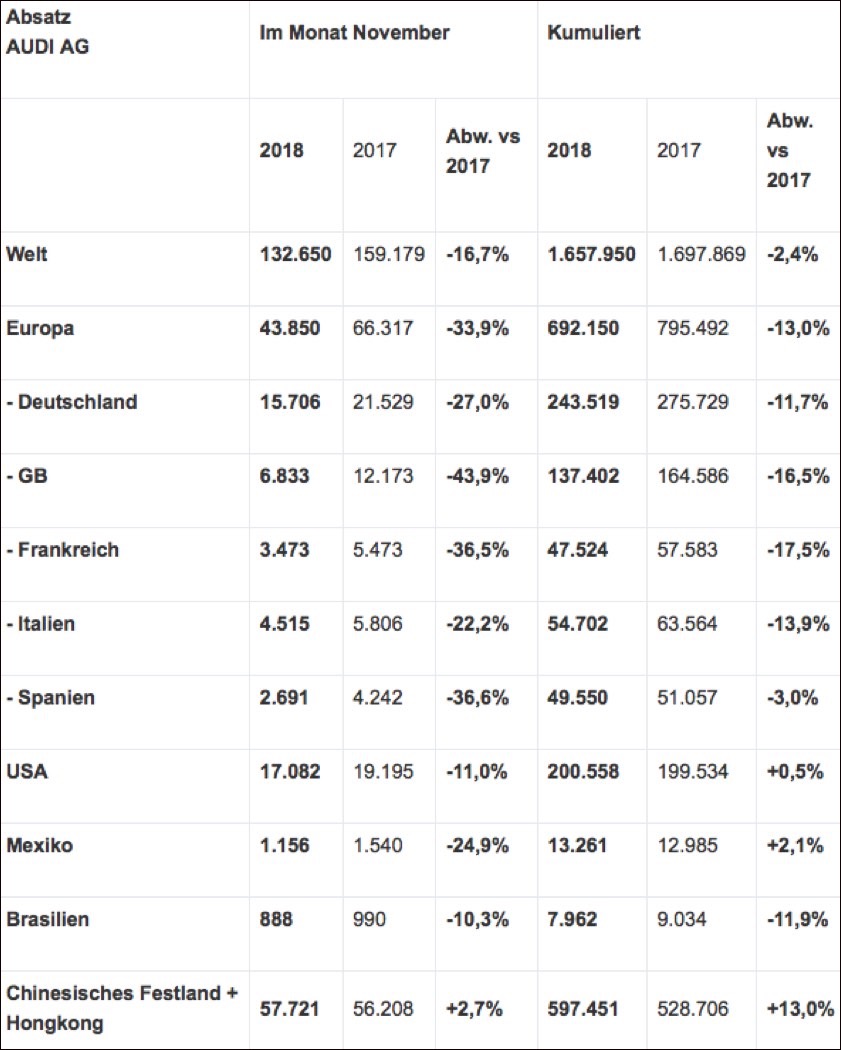Click Chinesisches Festland + Hongkong label

pos(122,1008)
